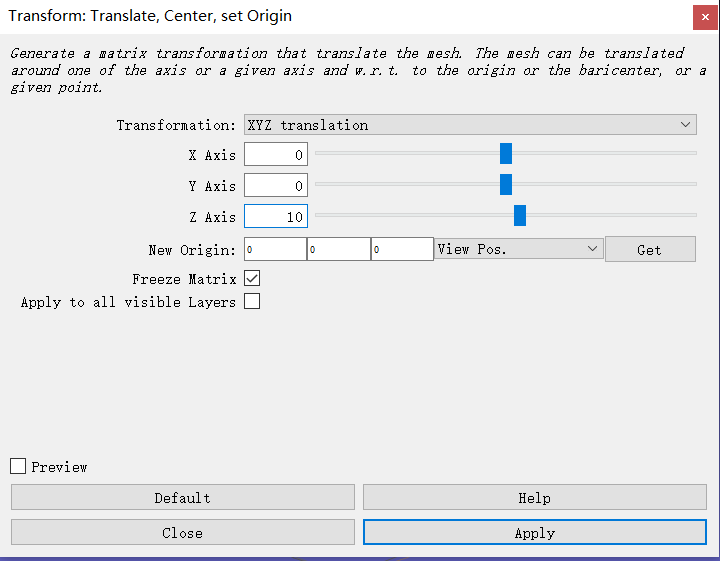Enable Apply to all visible Layers

pos(252,302)
